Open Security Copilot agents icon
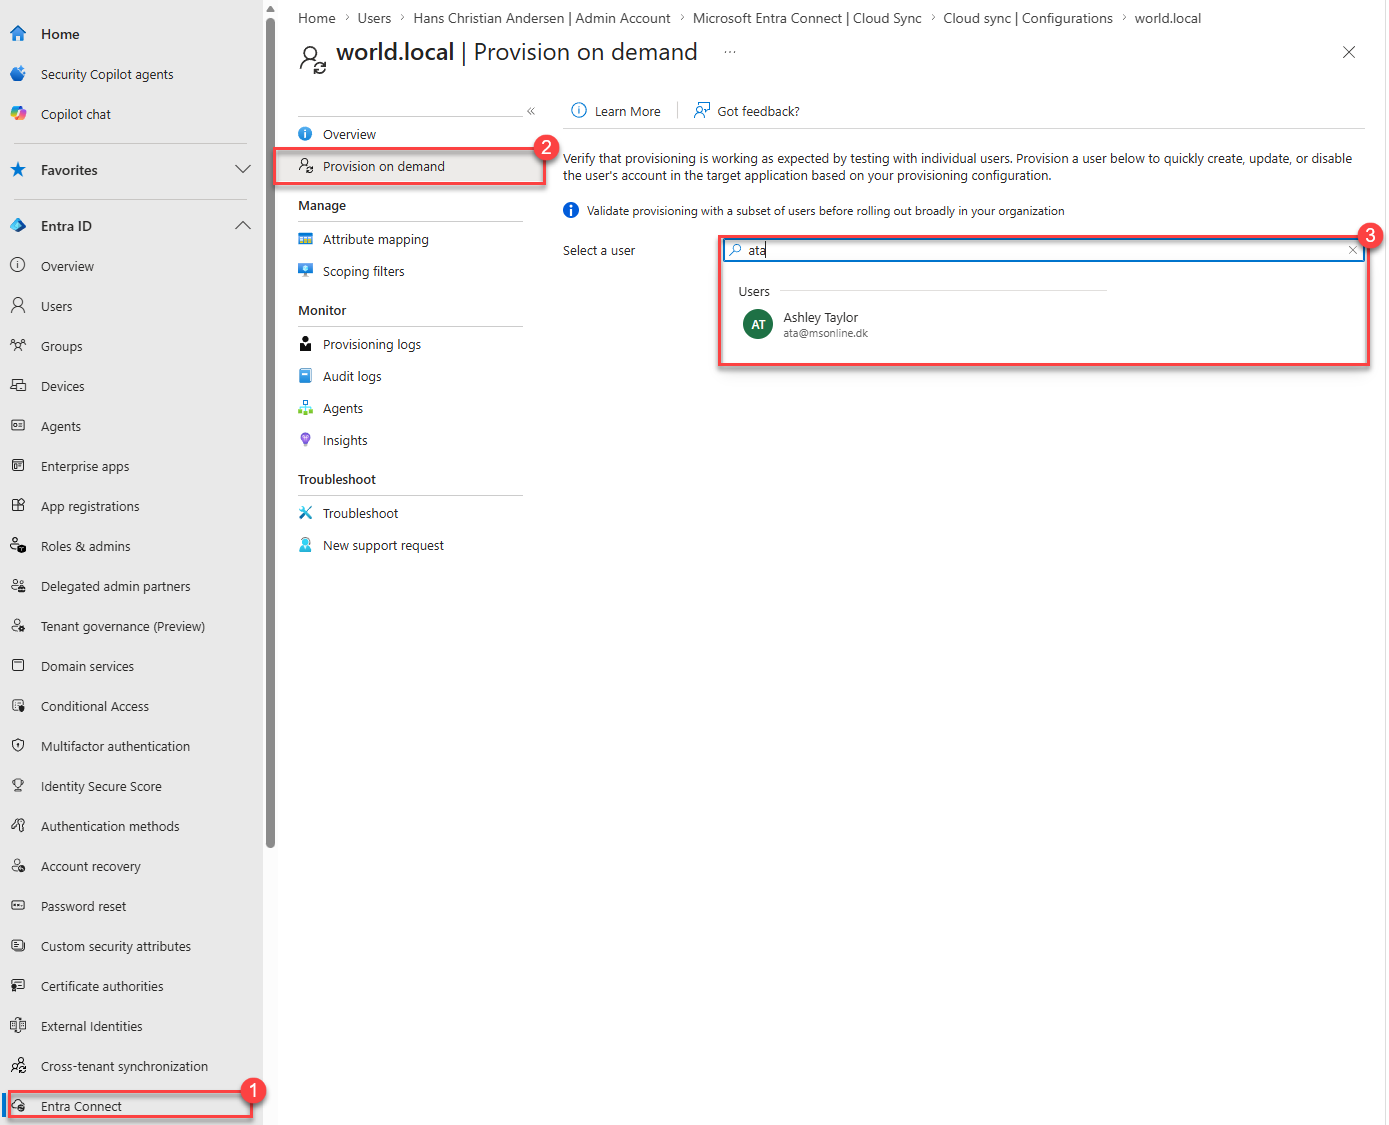1389x1125 pixels. pyautogui.click(x=18, y=74)
